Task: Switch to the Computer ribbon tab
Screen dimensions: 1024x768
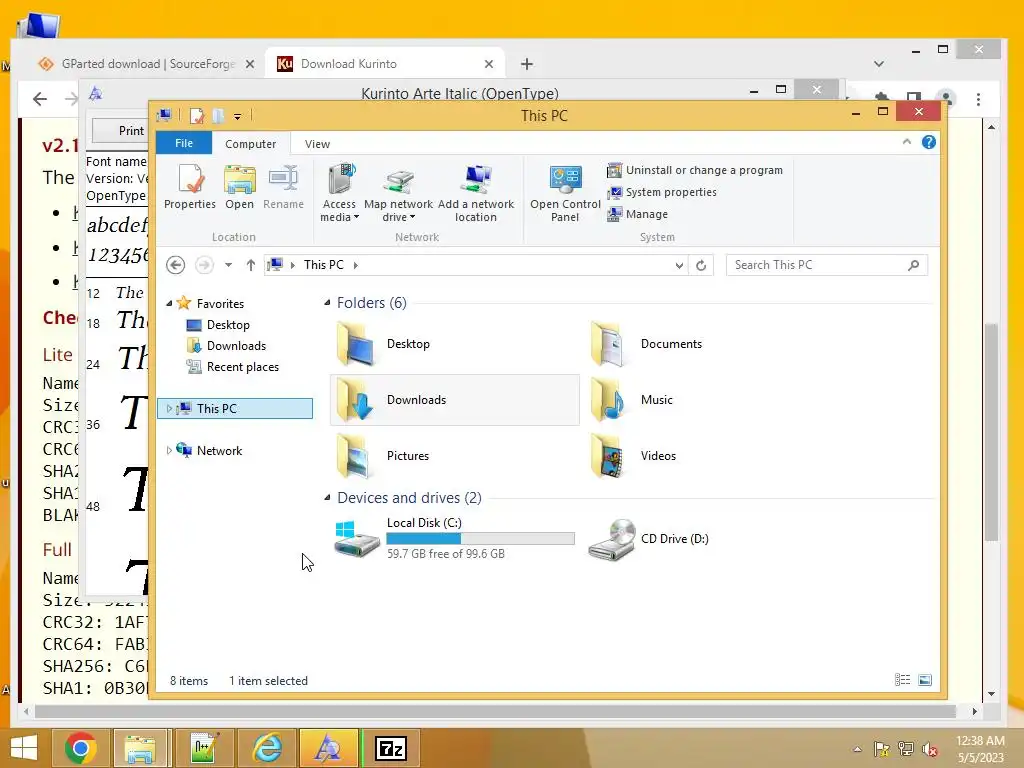Action: click(x=251, y=144)
